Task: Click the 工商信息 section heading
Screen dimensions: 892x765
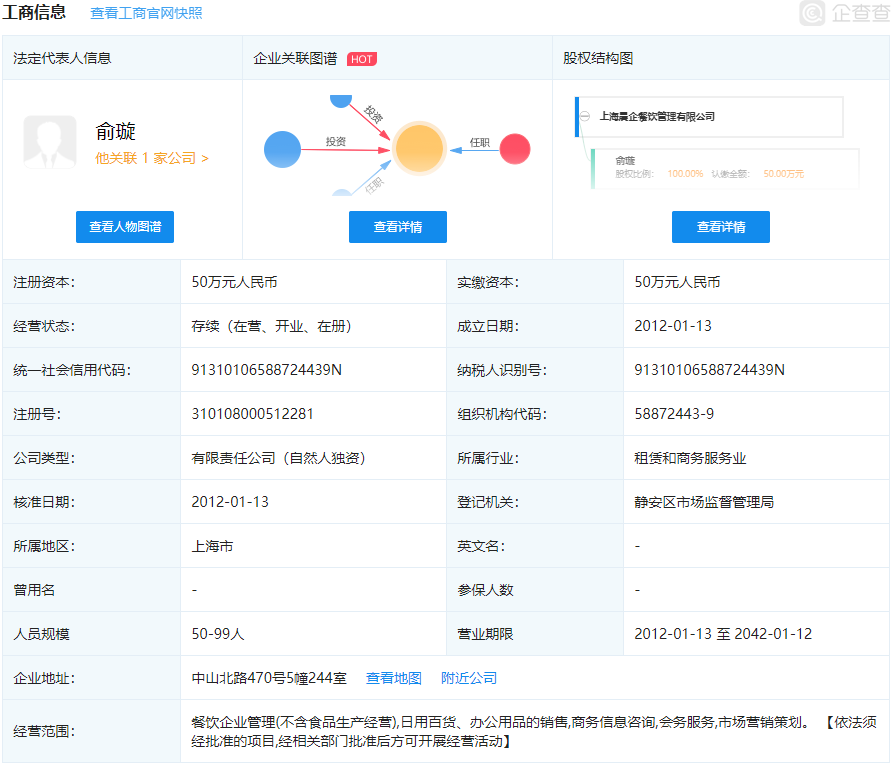Action: [x=35, y=13]
